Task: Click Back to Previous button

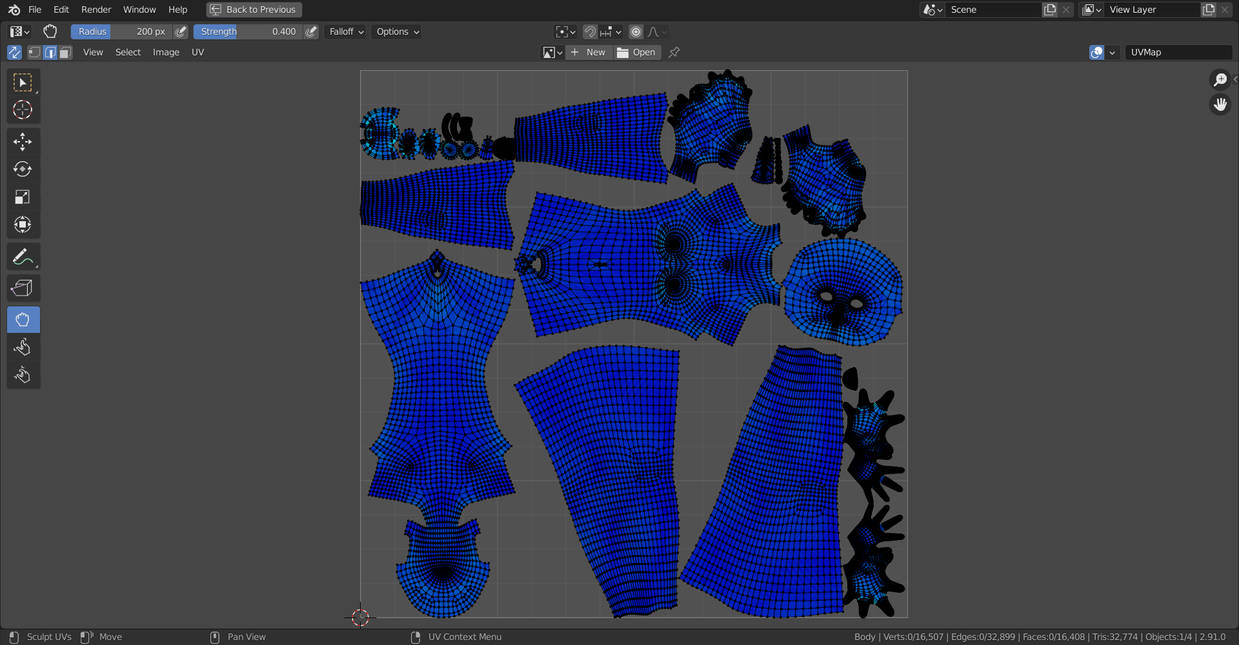Action: point(254,10)
